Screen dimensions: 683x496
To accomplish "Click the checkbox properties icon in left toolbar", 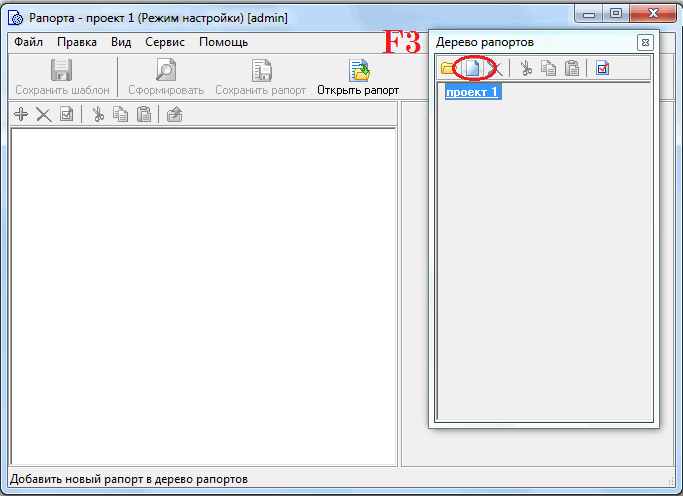I will click(67, 115).
